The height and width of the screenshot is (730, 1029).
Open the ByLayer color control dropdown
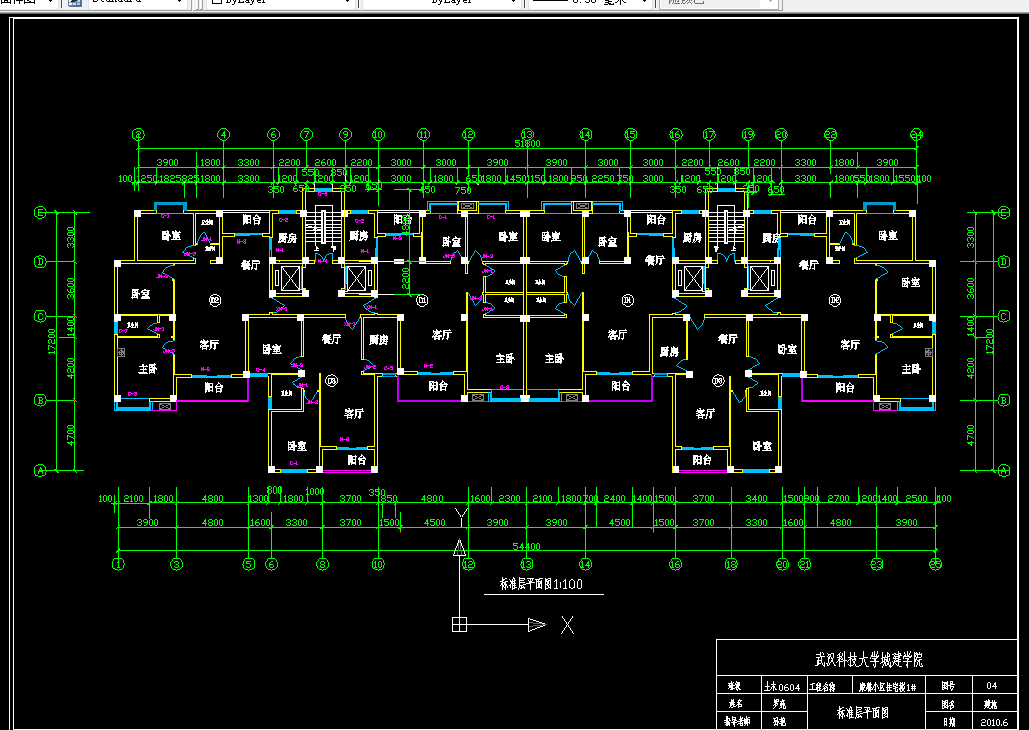282,3
